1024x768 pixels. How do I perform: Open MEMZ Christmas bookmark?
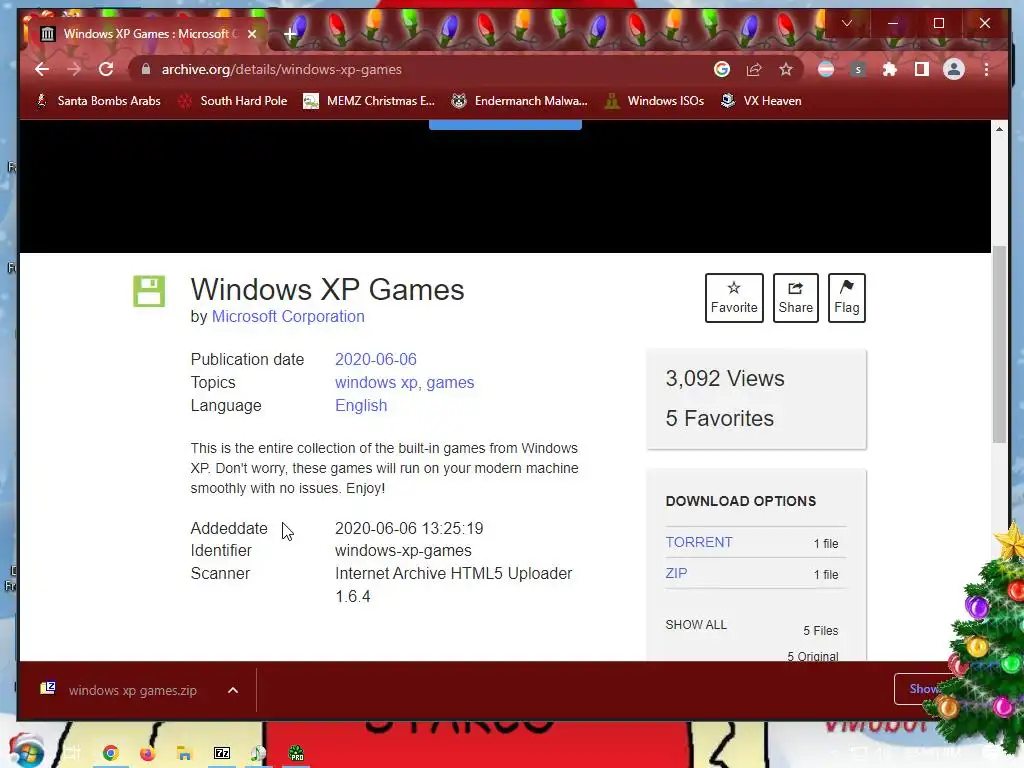(369, 101)
